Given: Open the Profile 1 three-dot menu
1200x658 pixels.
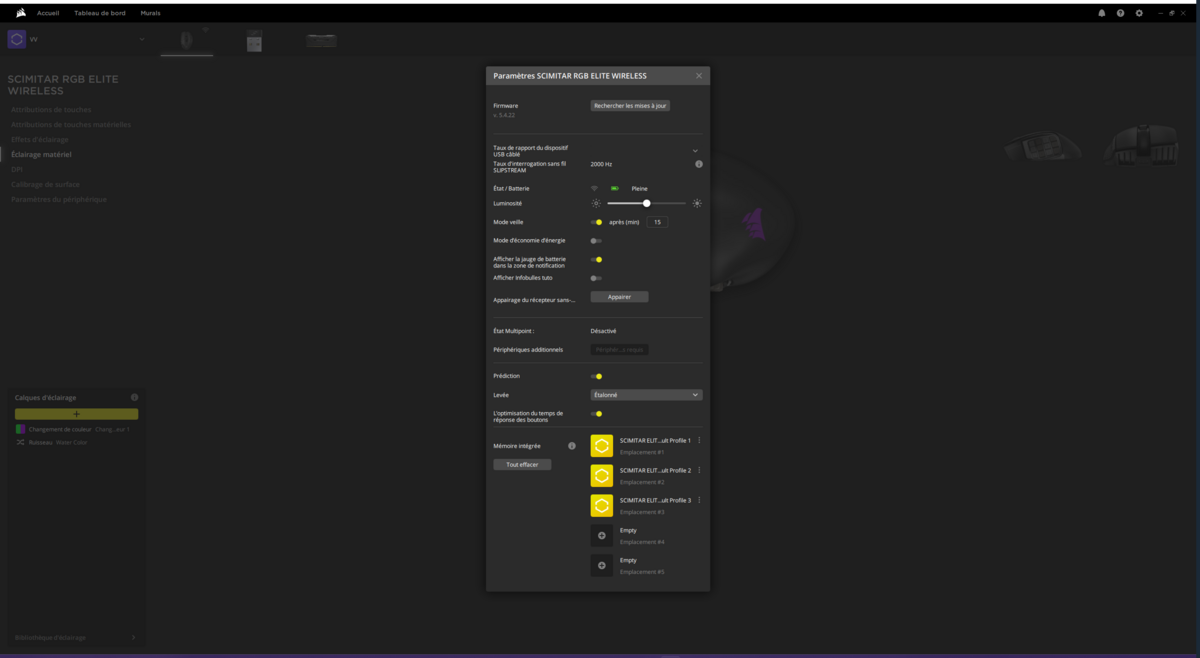Looking at the screenshot, I should pos(699,440).
